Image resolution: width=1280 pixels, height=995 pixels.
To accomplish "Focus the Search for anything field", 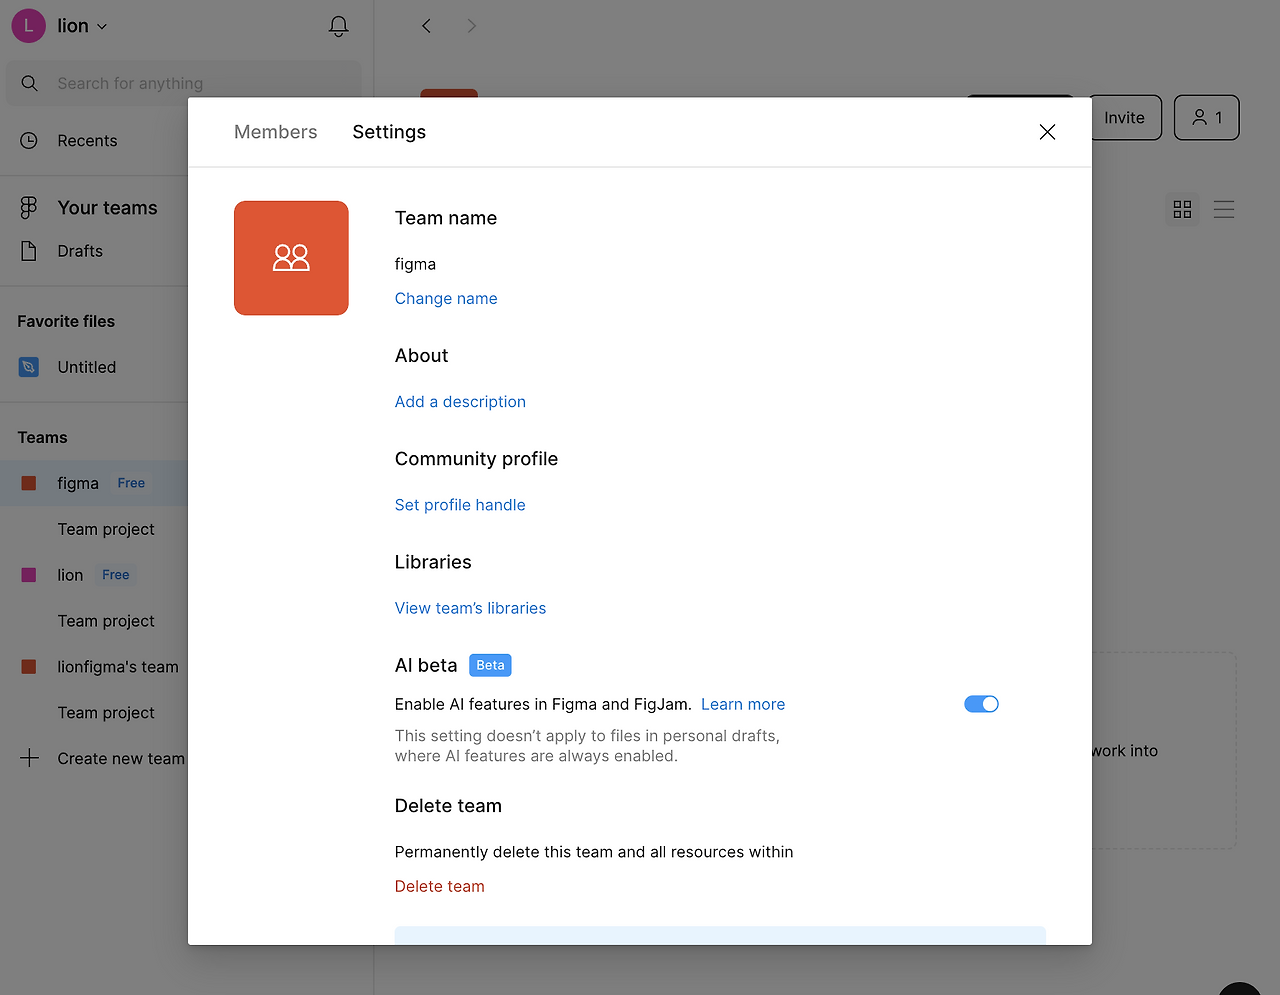I will click(184, 84).
